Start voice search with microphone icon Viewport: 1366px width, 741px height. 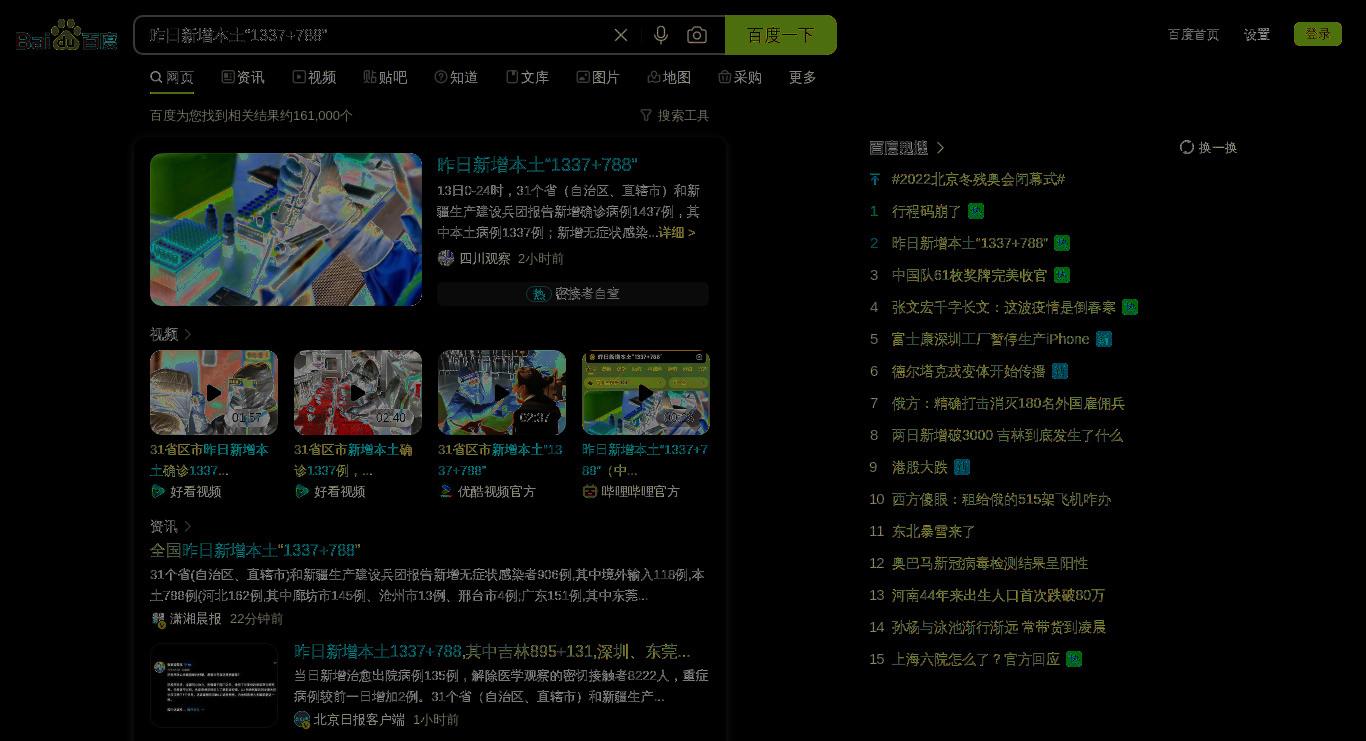(x=660, y=35)
